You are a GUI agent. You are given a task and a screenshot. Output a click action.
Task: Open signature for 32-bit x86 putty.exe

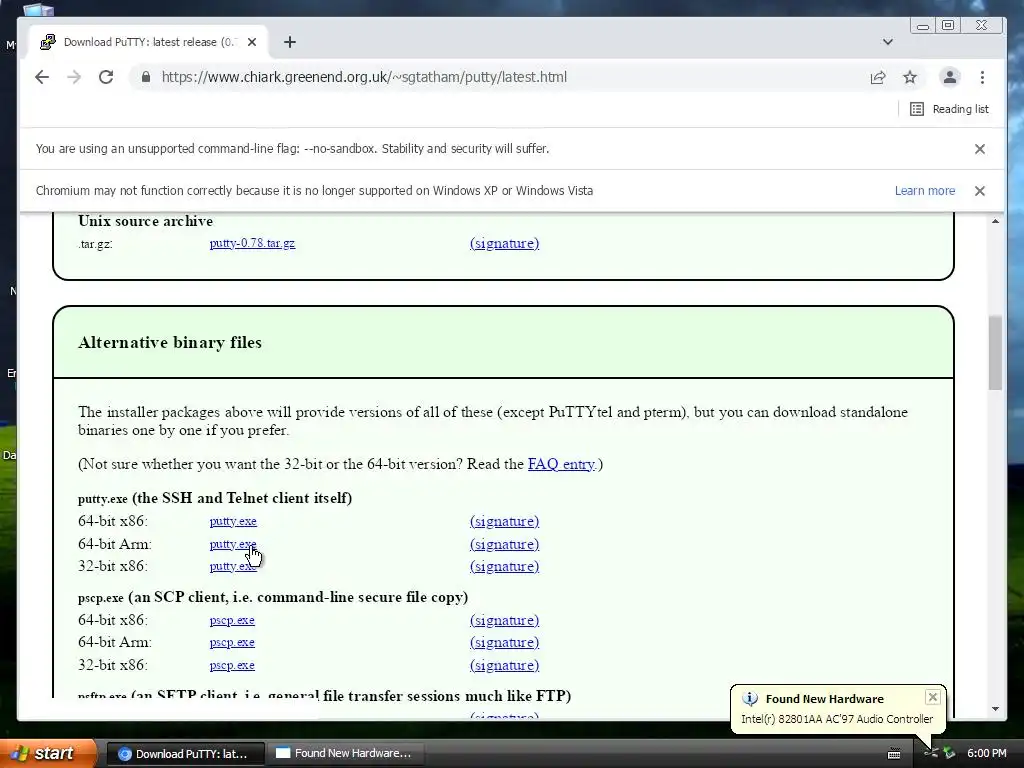504,566
